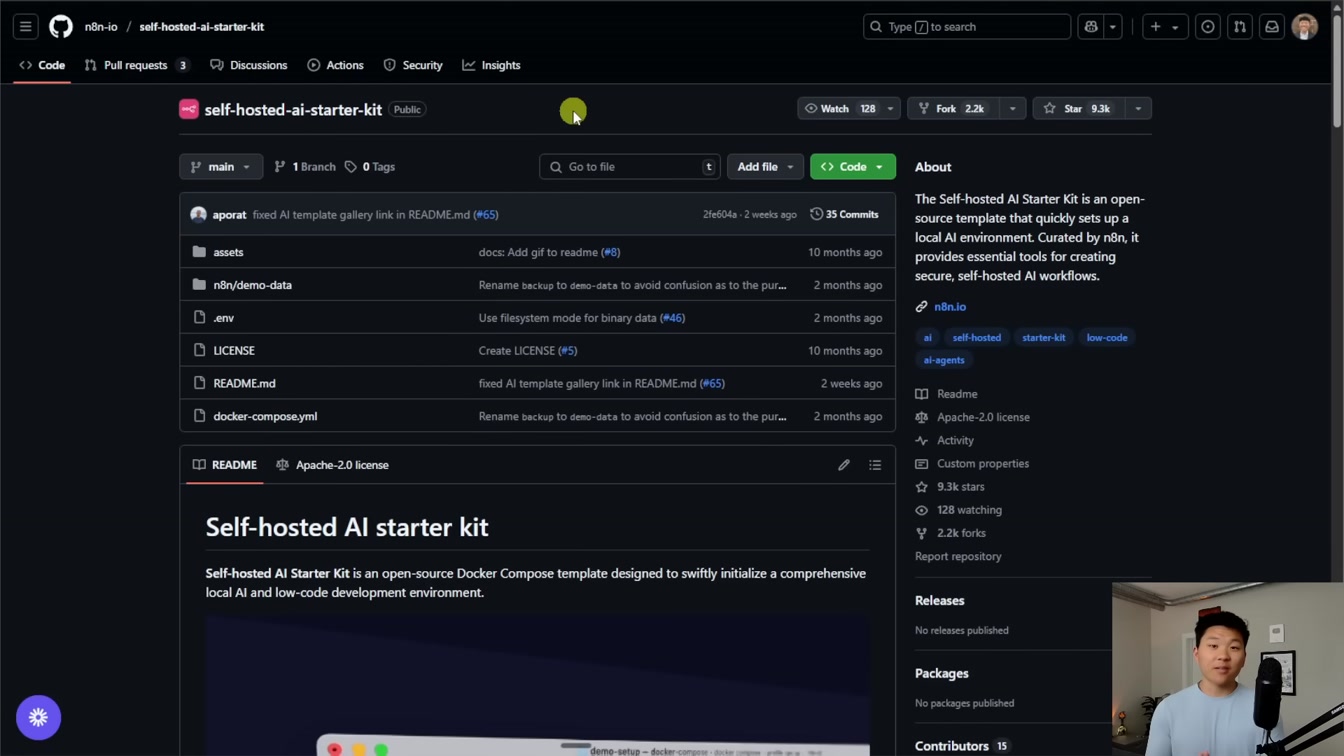
Task: Click the low-code topic tag
Action: [1107, 338]
